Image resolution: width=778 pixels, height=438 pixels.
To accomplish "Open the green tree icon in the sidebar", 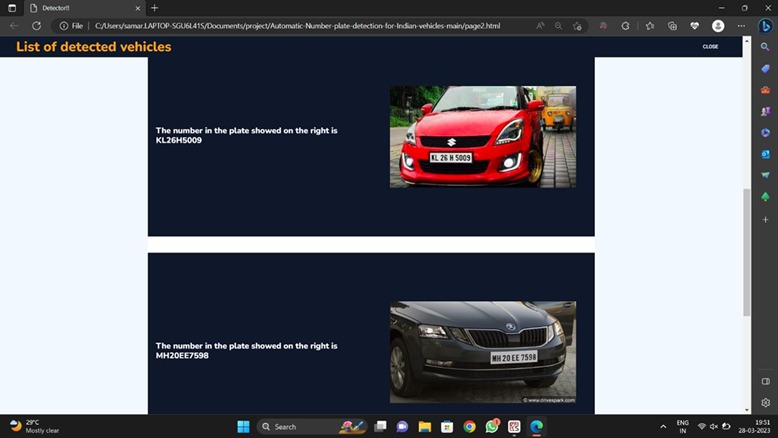I will pos(765,197).
